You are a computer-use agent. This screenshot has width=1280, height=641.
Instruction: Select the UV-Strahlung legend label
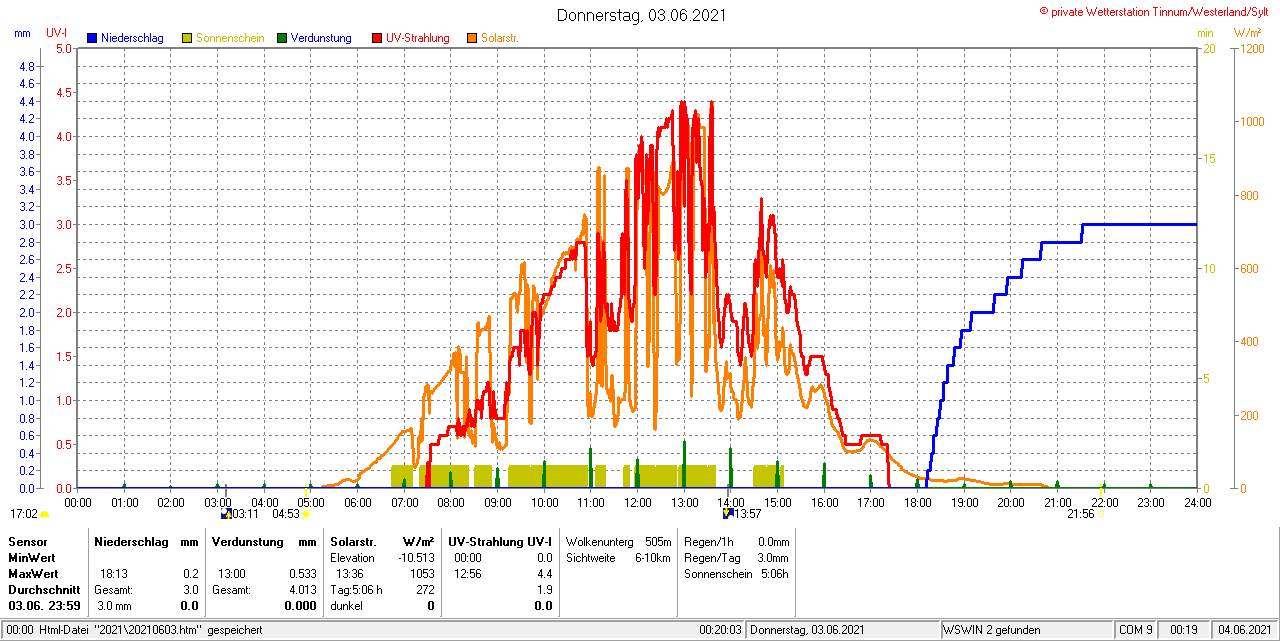pos(418,38)
